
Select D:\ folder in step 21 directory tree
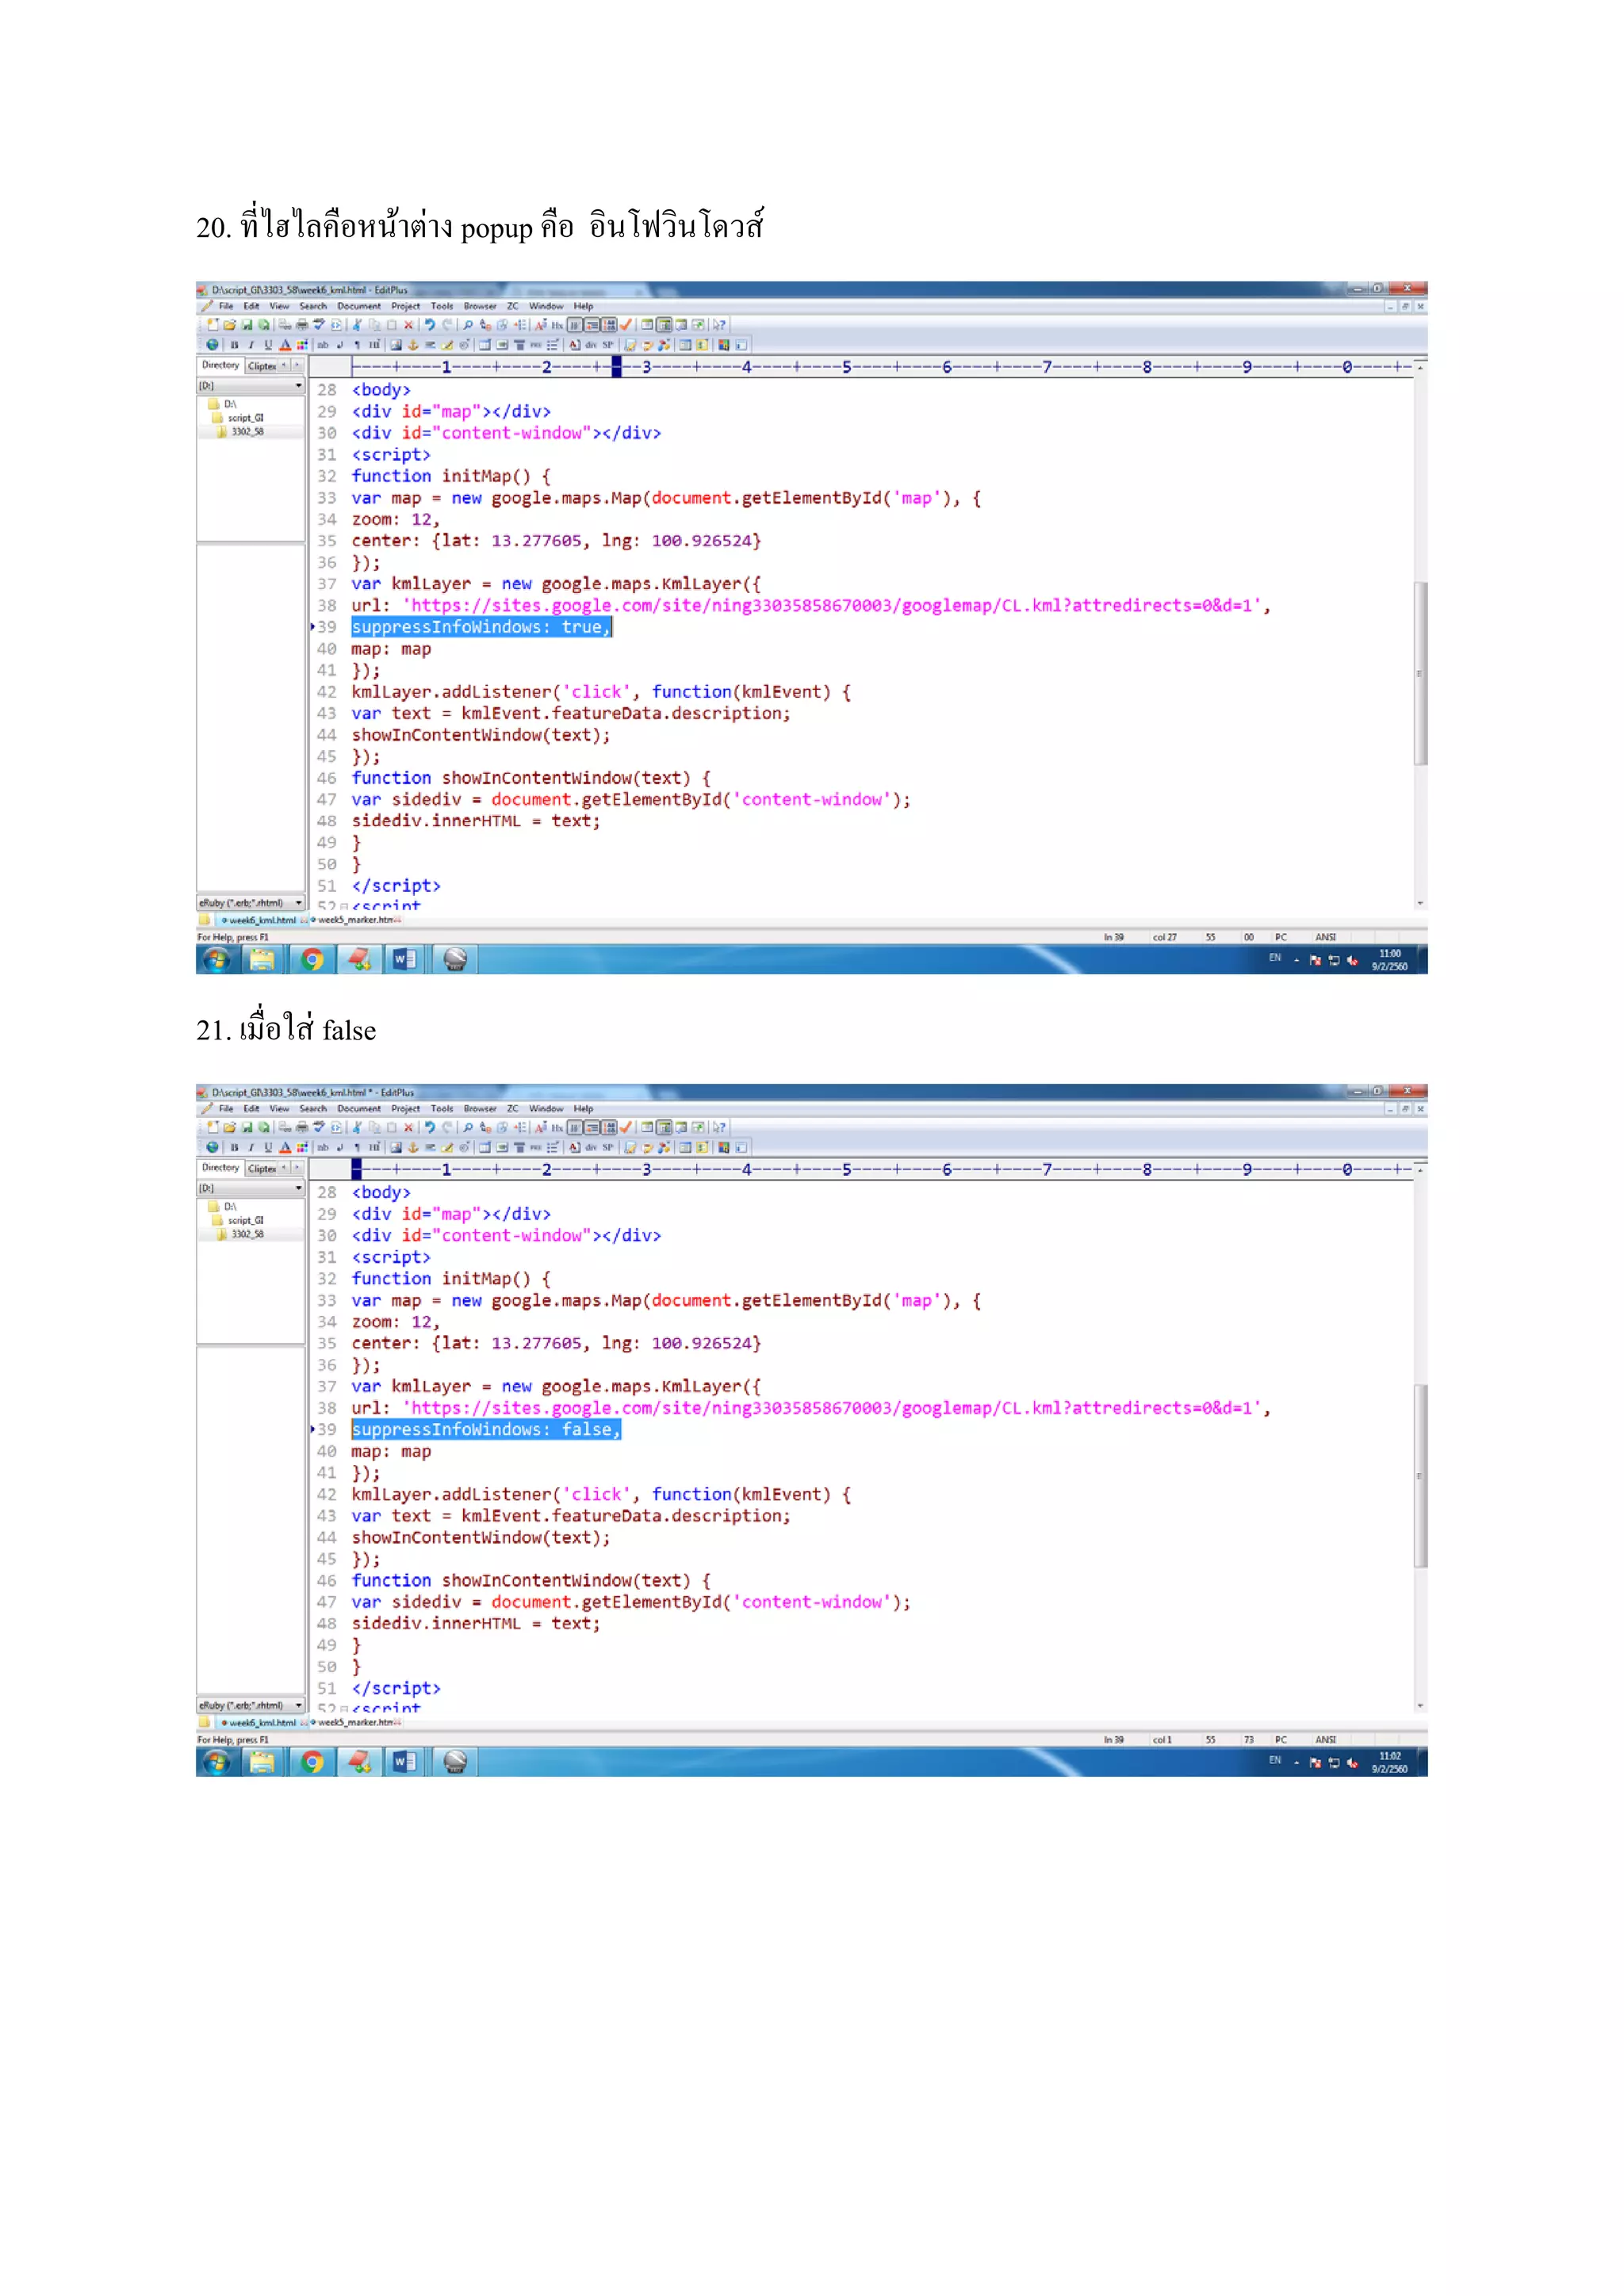click(x=223, y=1207)
